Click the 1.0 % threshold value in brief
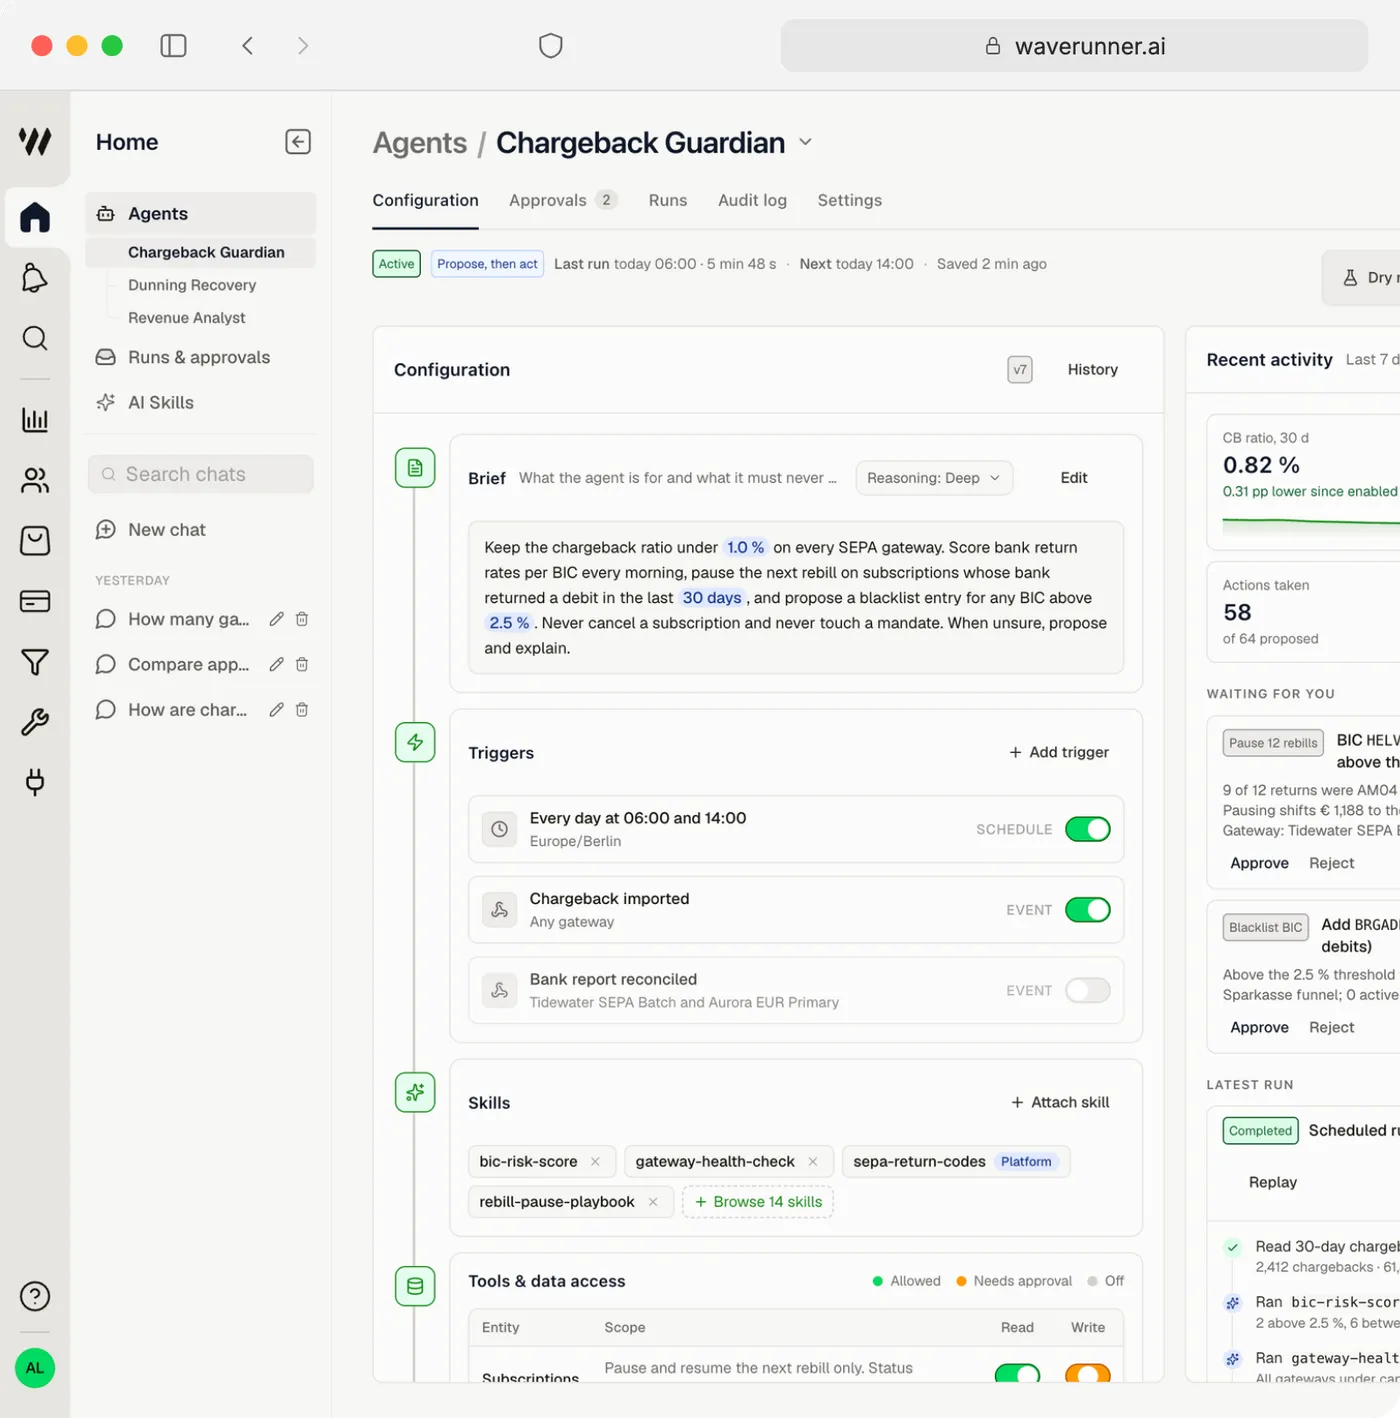 745,547
